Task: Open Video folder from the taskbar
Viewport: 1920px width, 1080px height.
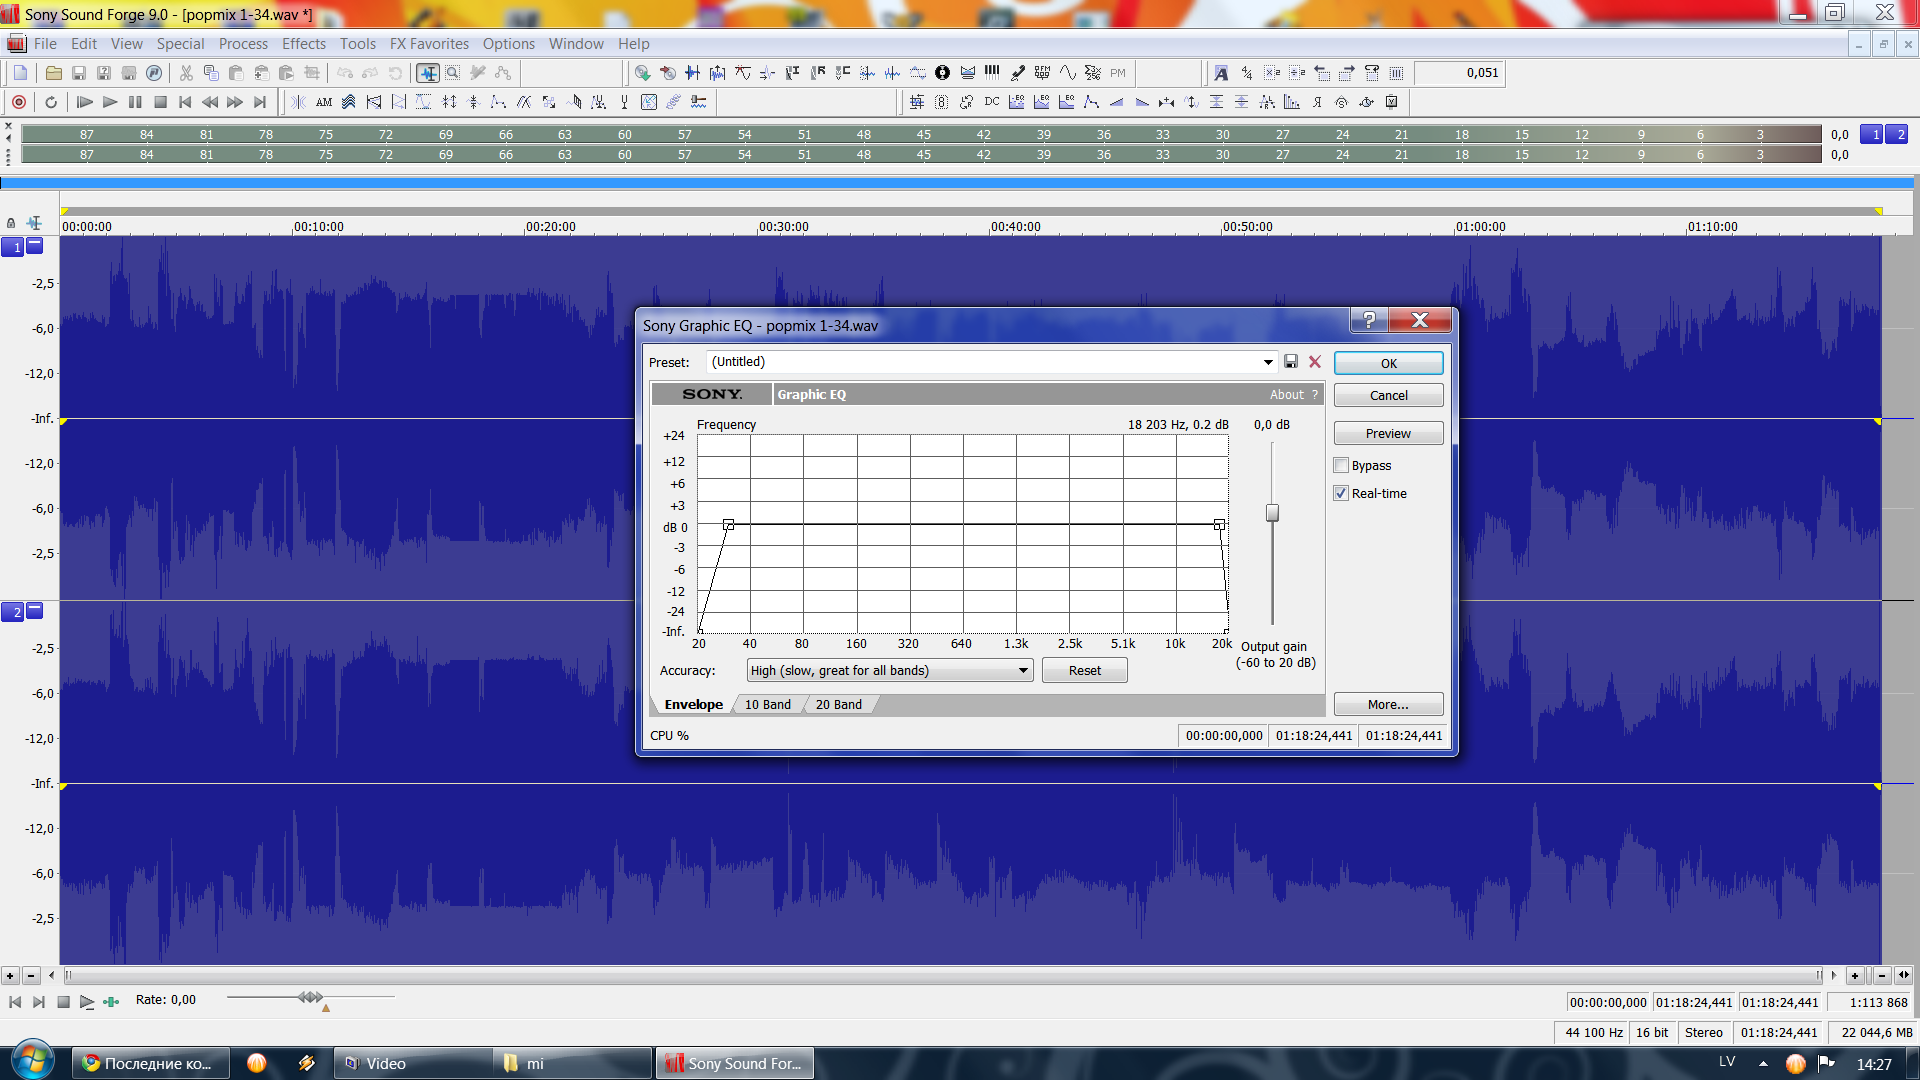Action: point(412,1063)
